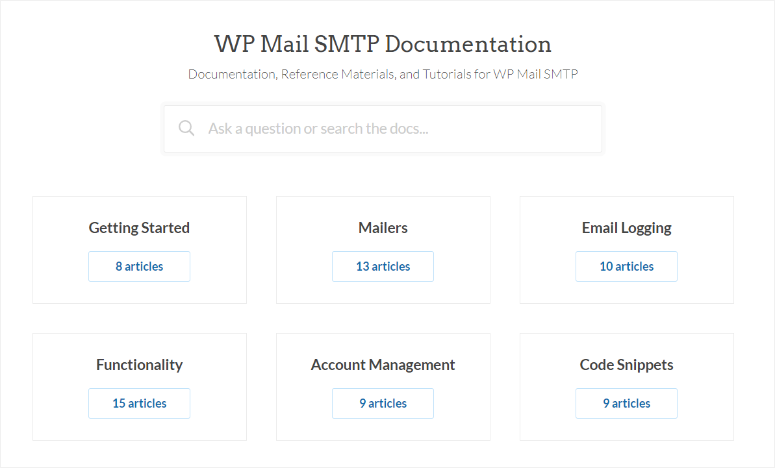The width and height of the screenshot is (775, 468).
Task: Select the Email Logging heading
Action: [626, 228]
